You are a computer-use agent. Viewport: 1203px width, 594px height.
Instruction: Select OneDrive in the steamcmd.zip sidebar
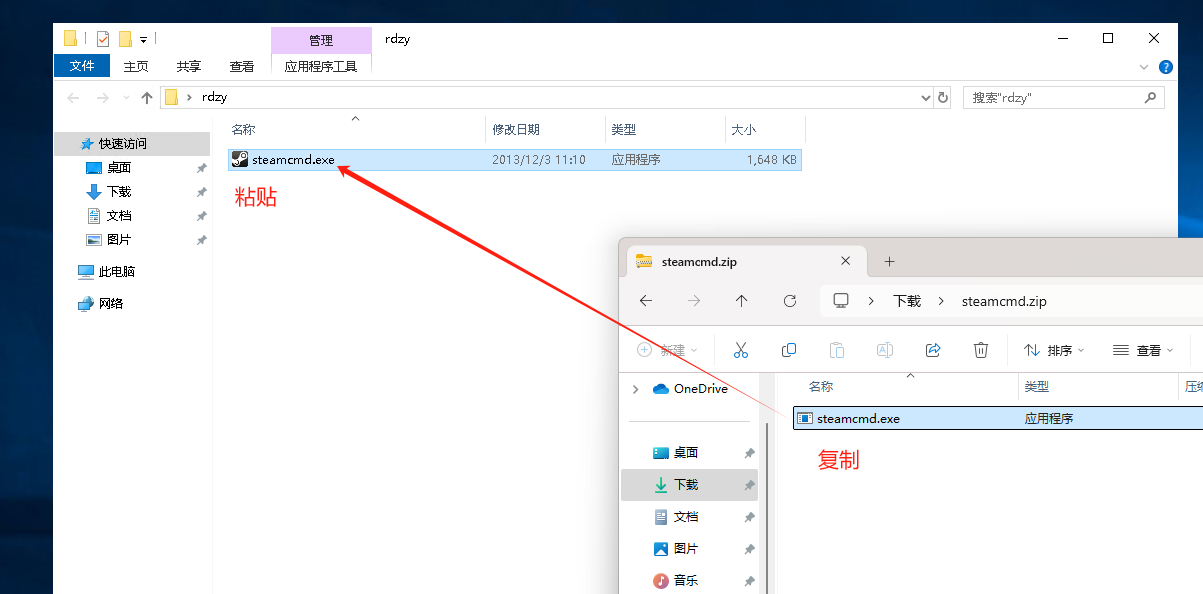point(690,389)
